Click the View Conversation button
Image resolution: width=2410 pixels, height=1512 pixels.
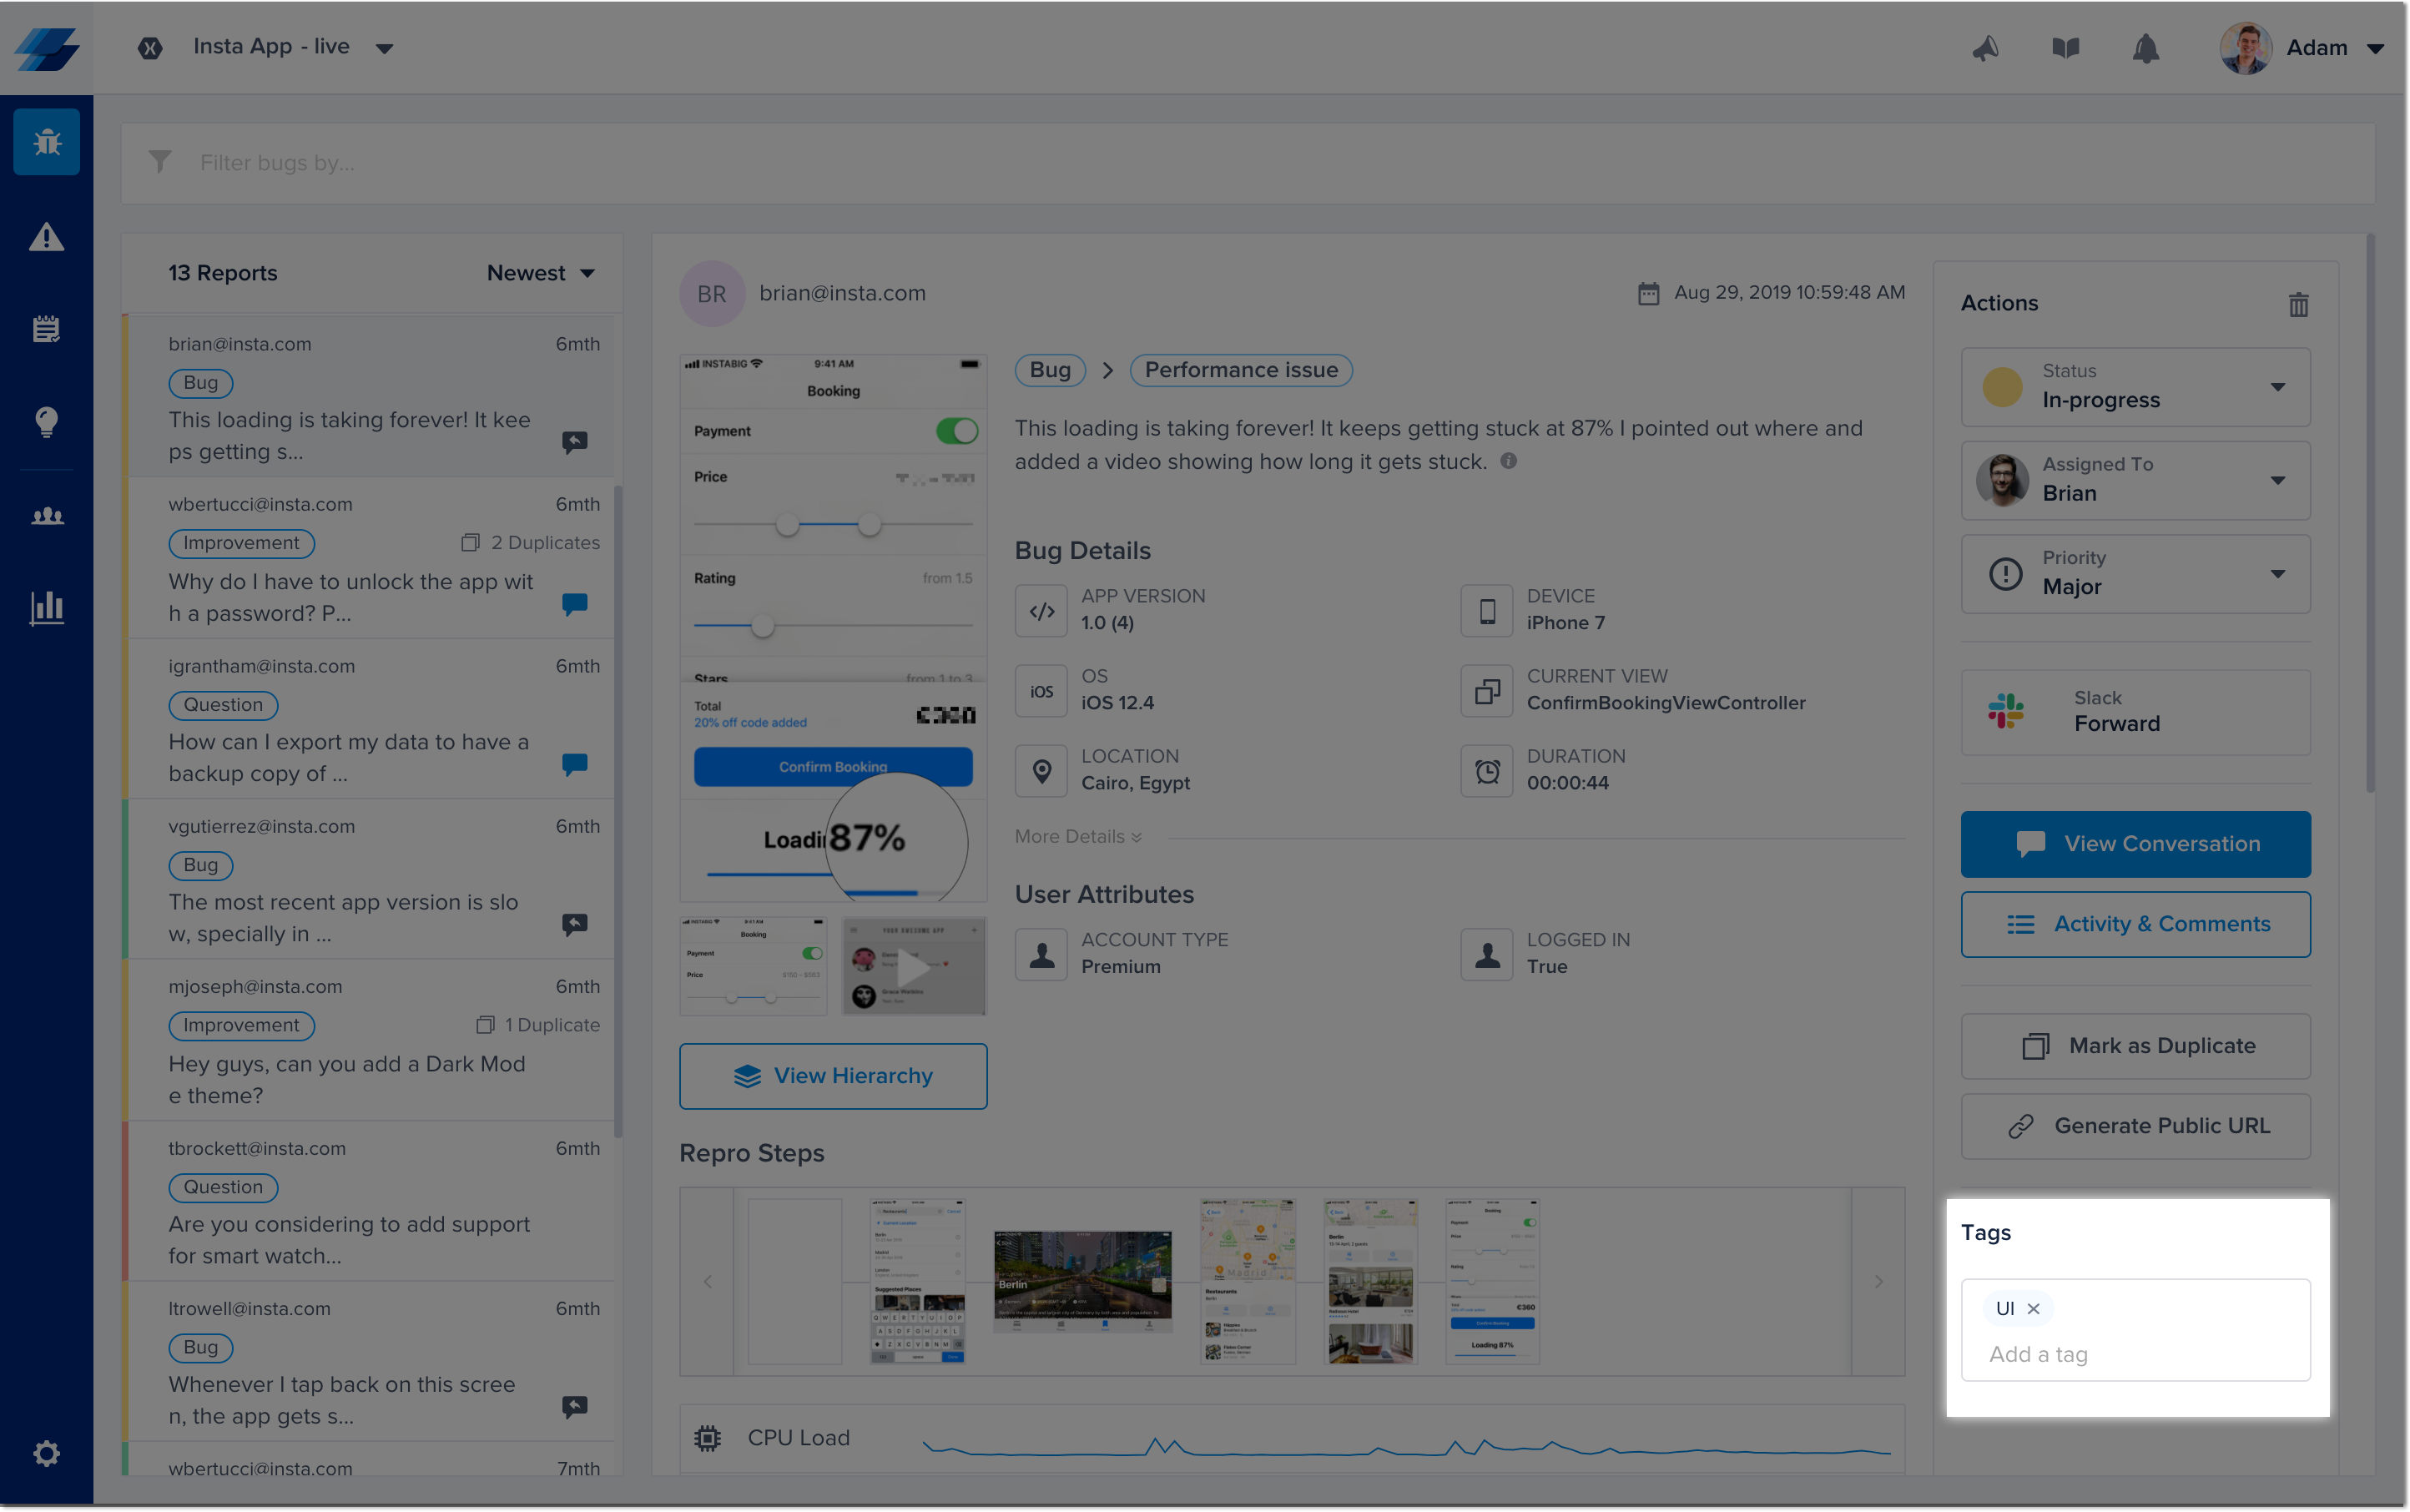point(2135,844)
